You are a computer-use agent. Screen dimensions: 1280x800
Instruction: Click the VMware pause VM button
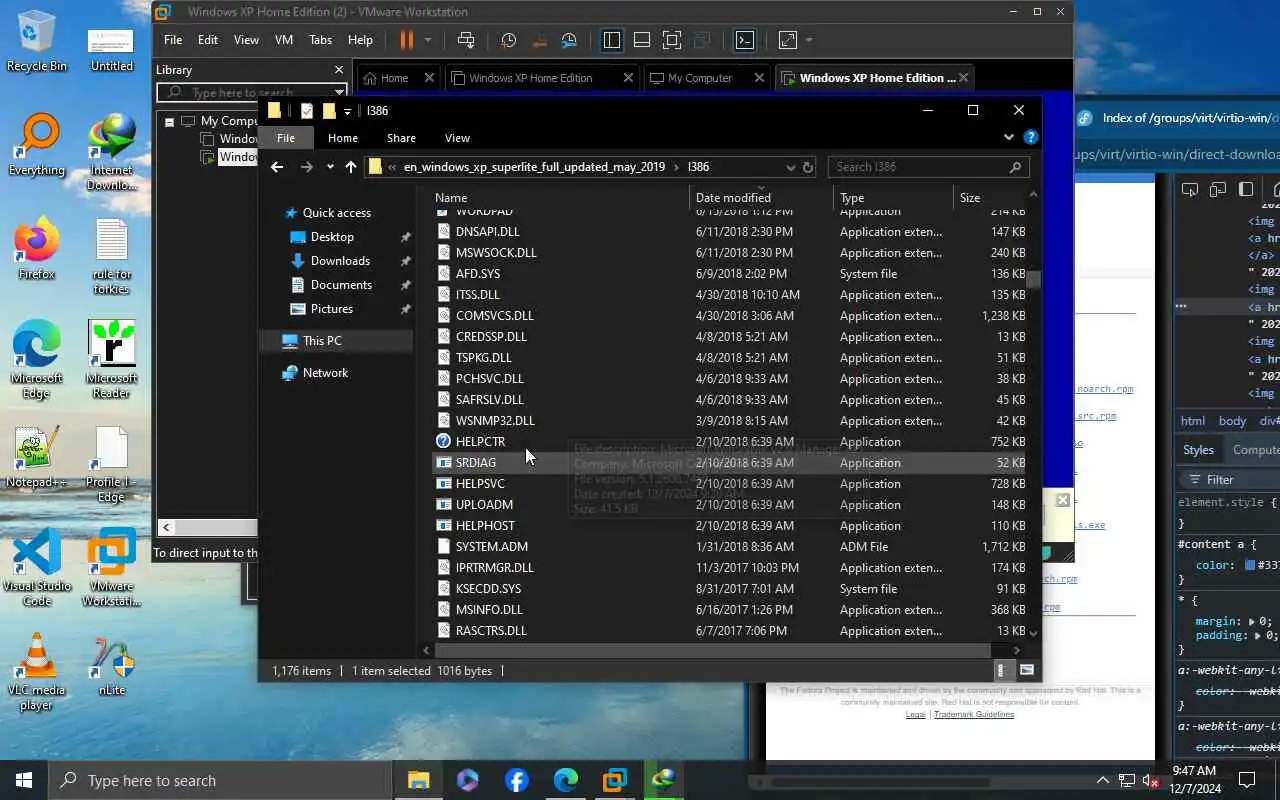click(407, 40)
